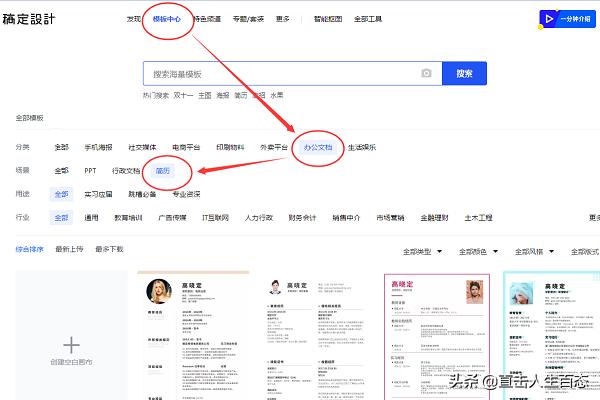Open the 全部工具 nav item
600x400 pixels.
368,19
